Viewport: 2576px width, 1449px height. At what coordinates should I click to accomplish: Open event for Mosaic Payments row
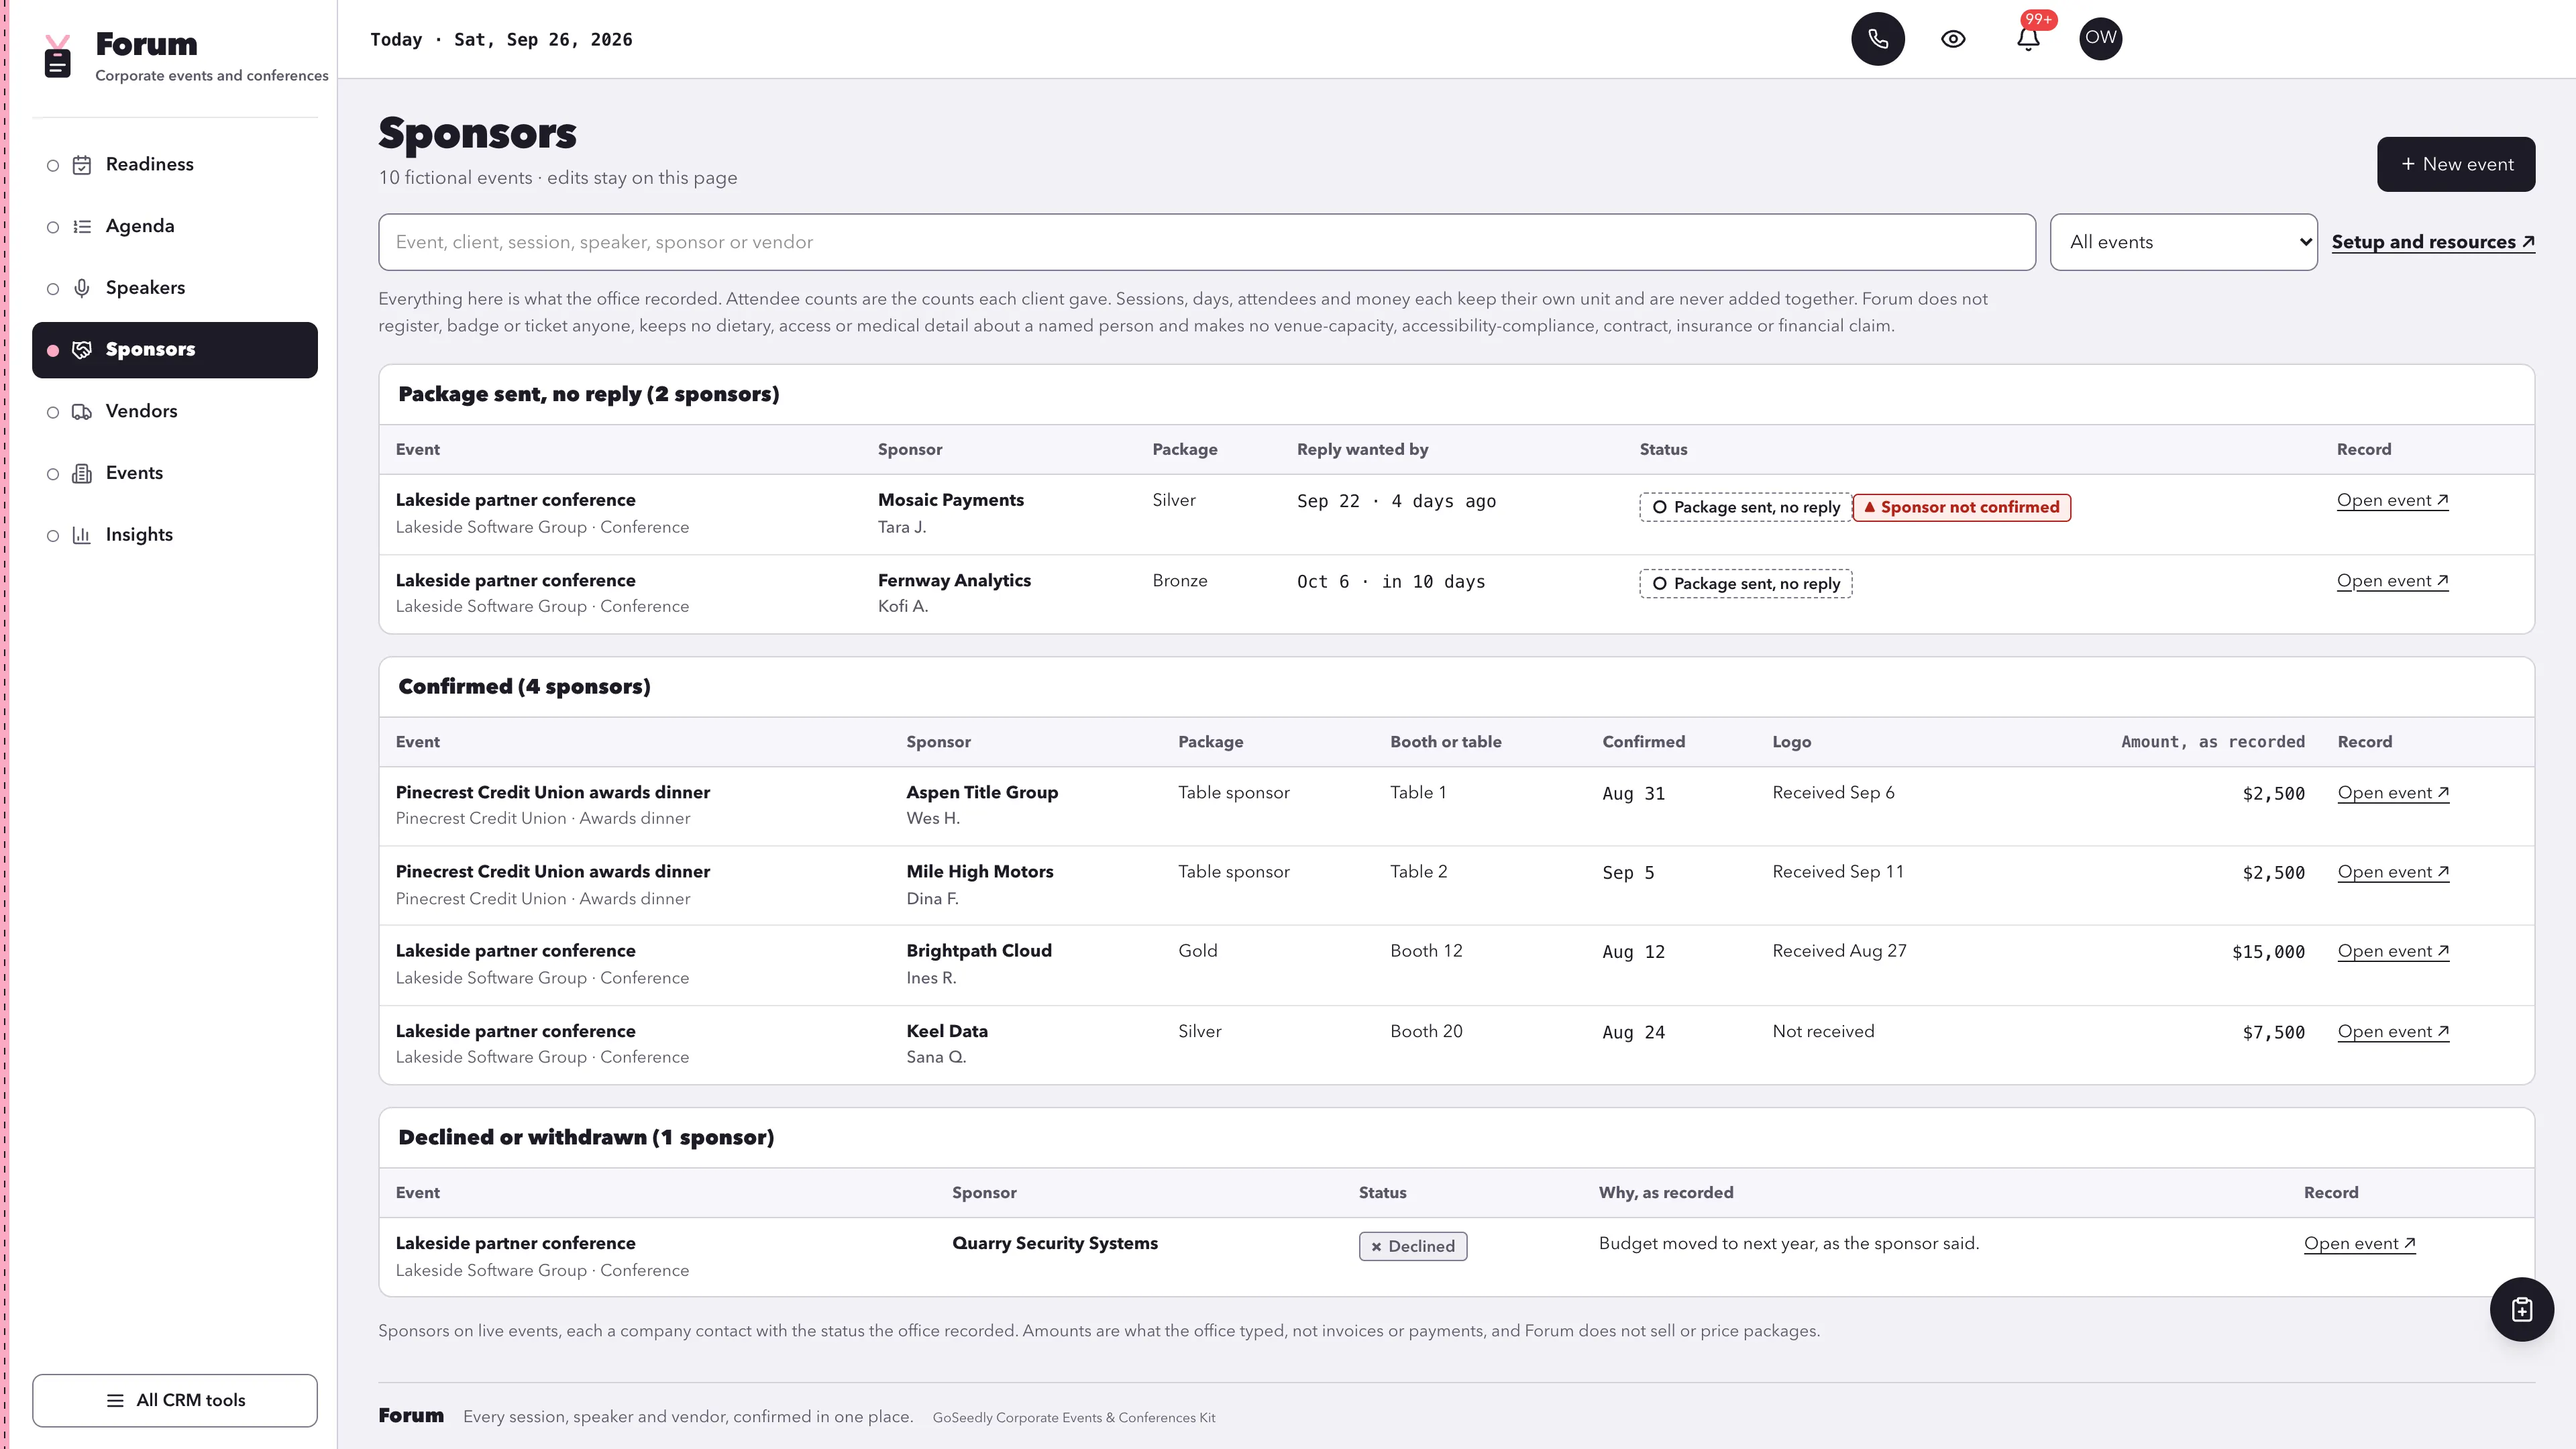pos(2392,501)
